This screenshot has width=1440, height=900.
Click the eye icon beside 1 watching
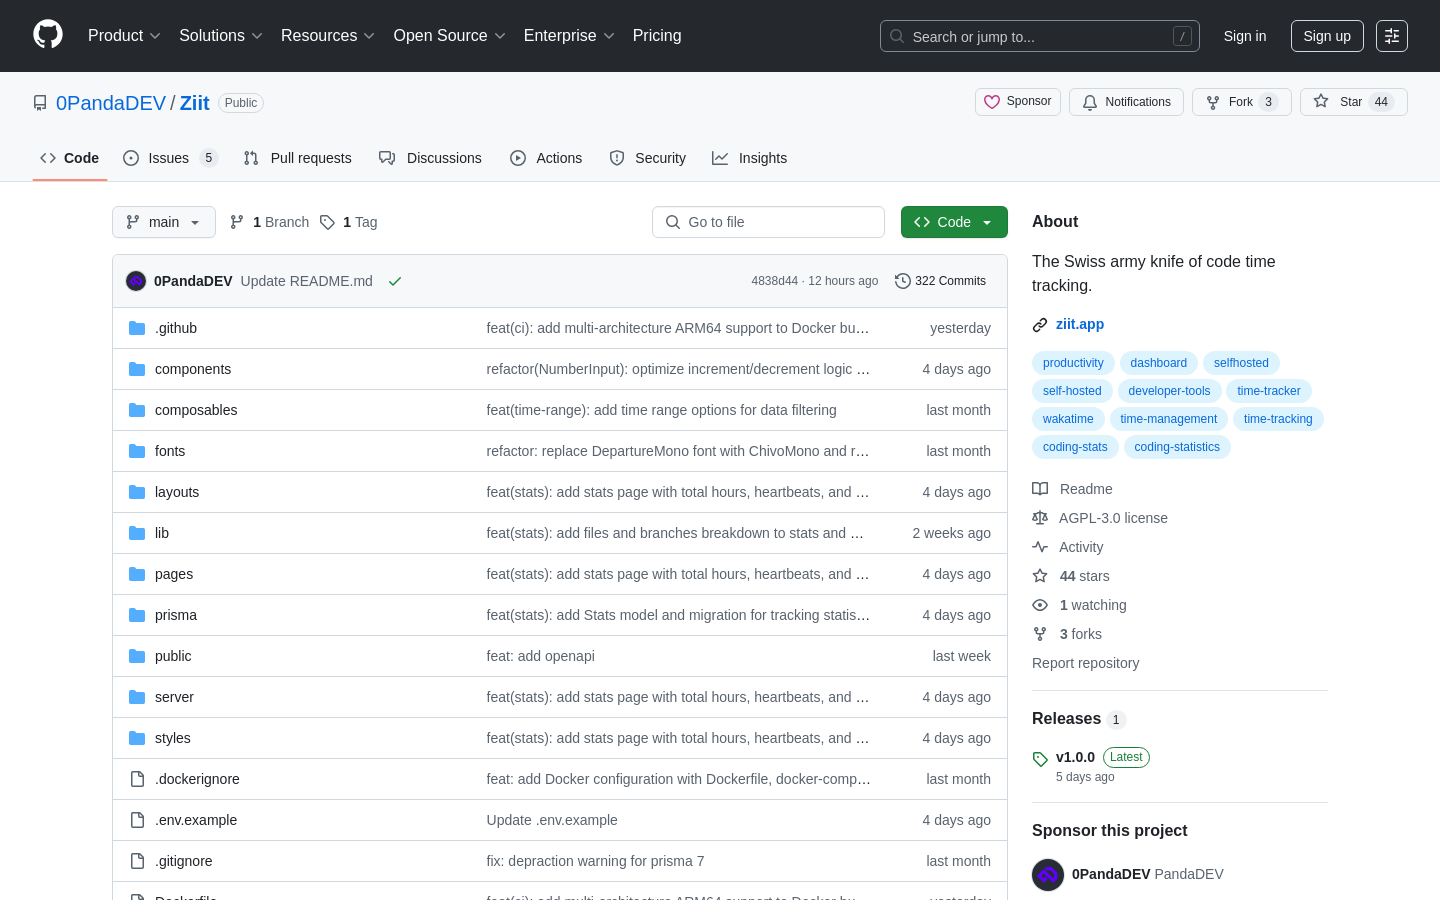[x=1040, y=605]
